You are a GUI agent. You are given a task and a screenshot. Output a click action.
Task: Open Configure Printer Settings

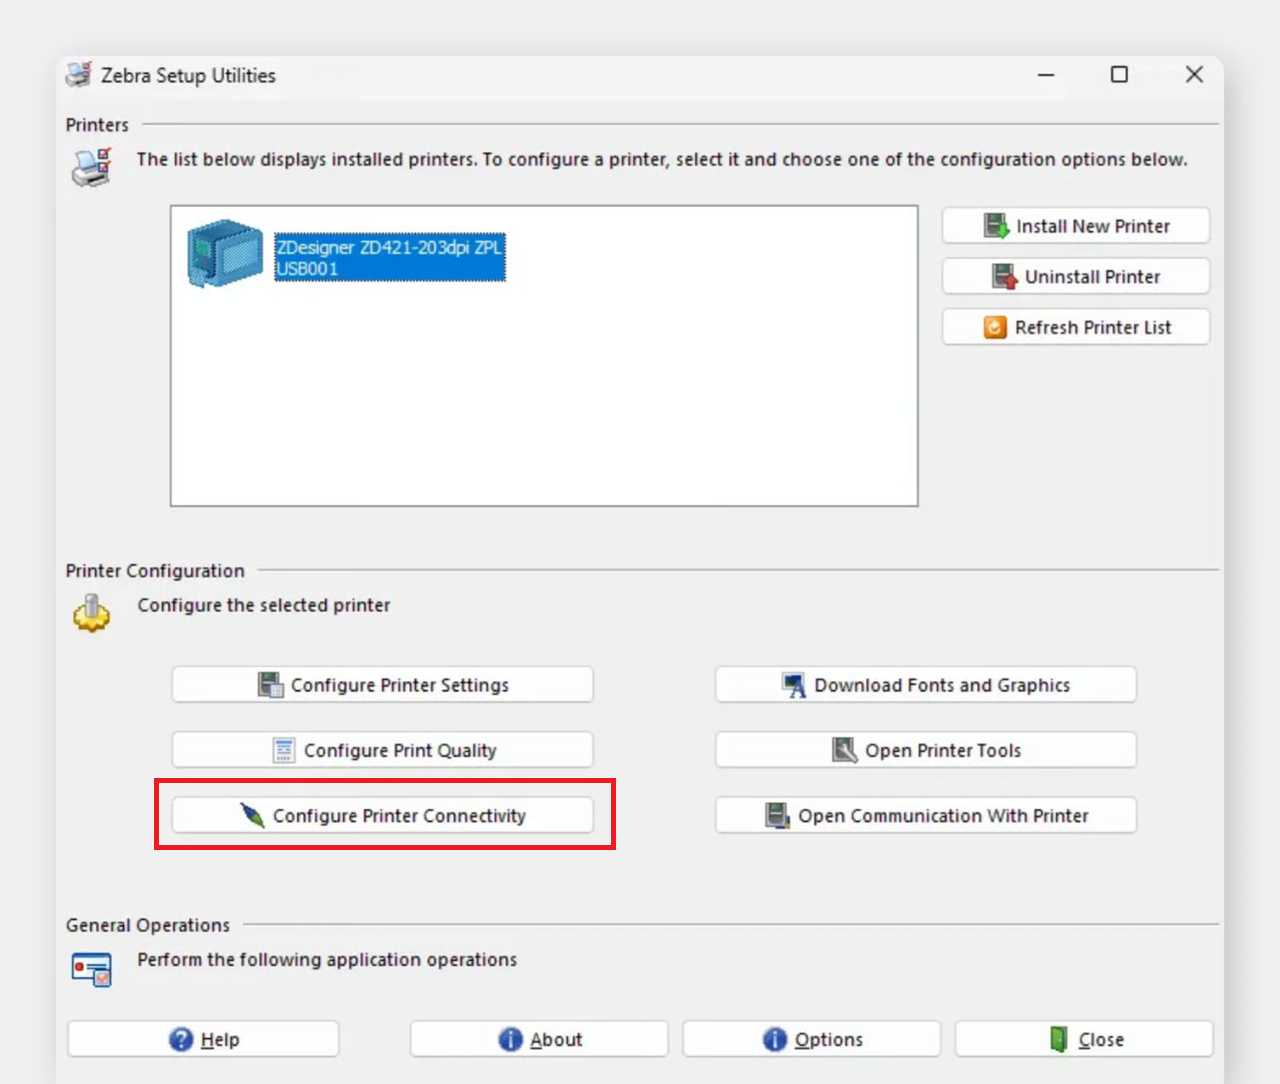coord(382,685)
